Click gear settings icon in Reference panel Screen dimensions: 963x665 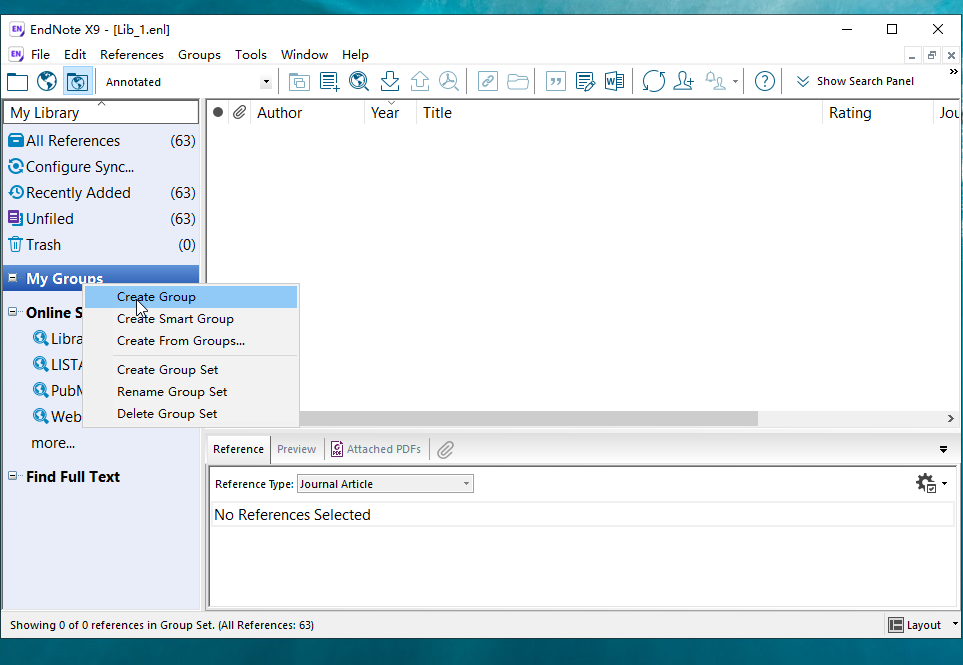click(926, 483)
